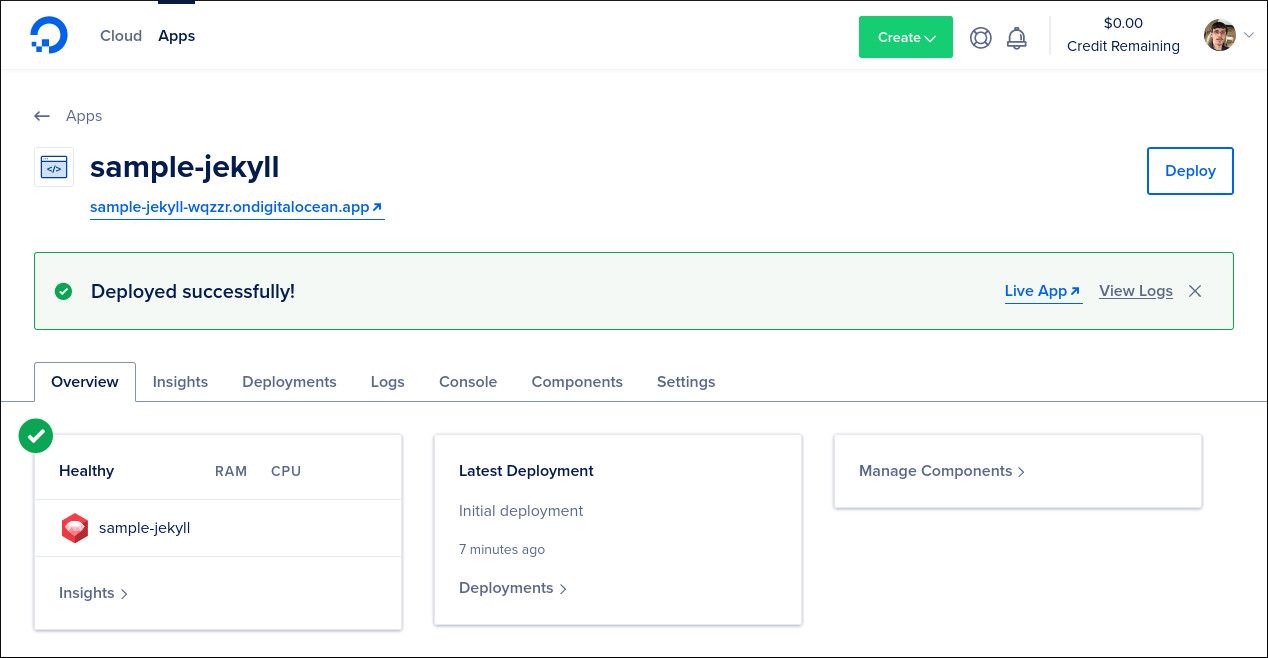Click the DigitalOcean logo
1268x658 pixels.
[x=49, y=35]
